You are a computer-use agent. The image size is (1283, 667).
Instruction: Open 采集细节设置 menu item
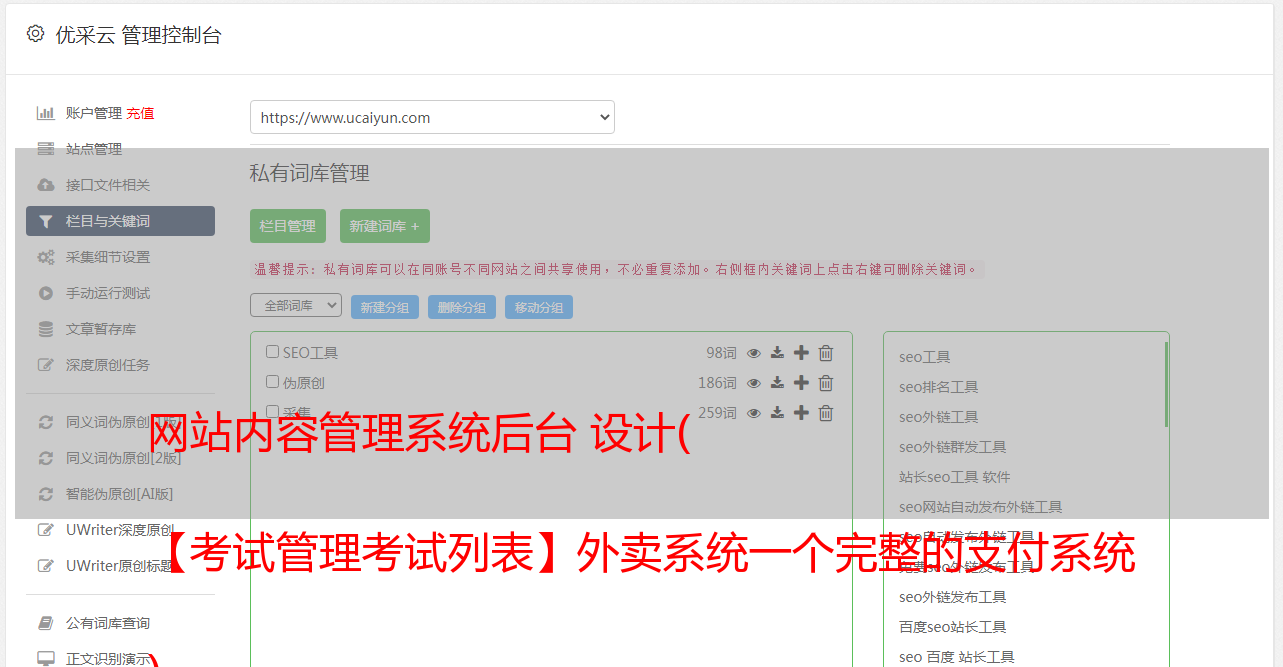[x=108, y=257]
